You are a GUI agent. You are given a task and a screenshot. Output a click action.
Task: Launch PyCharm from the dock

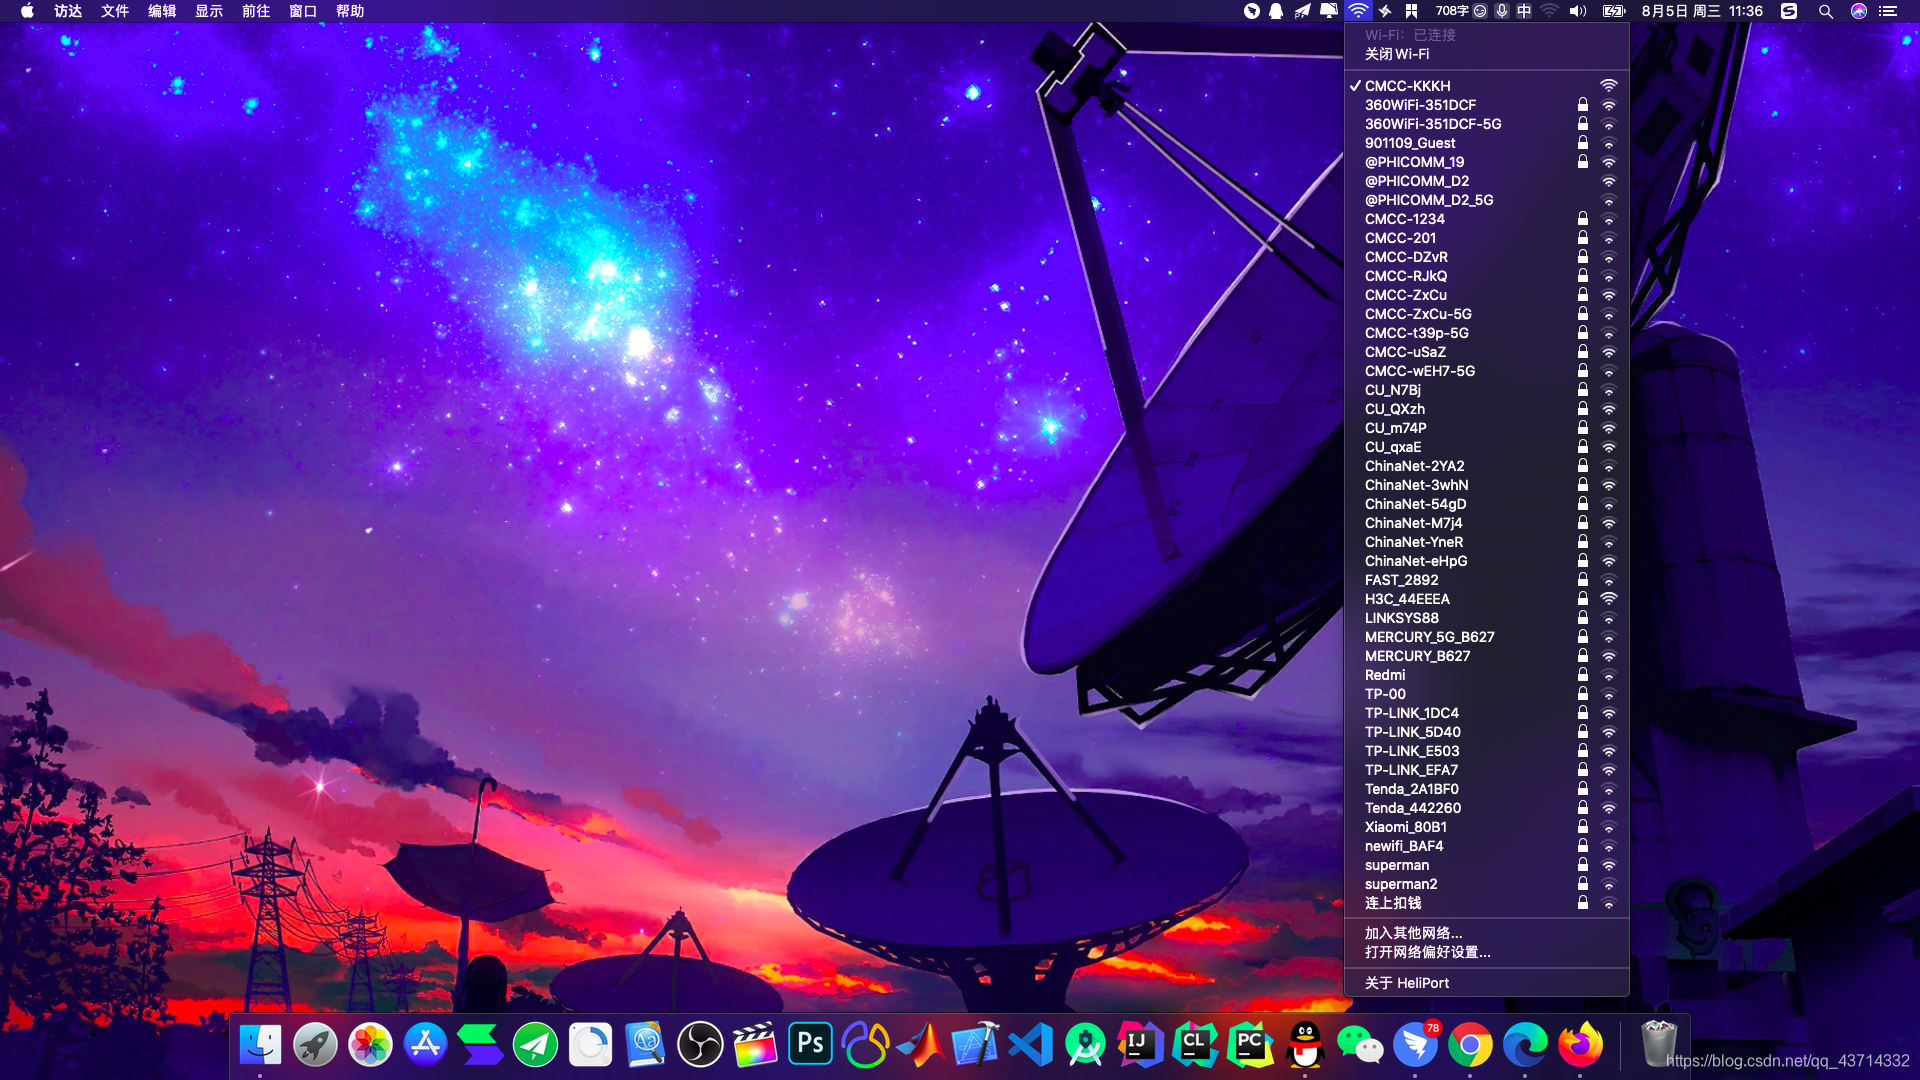click(1250, 1045)
